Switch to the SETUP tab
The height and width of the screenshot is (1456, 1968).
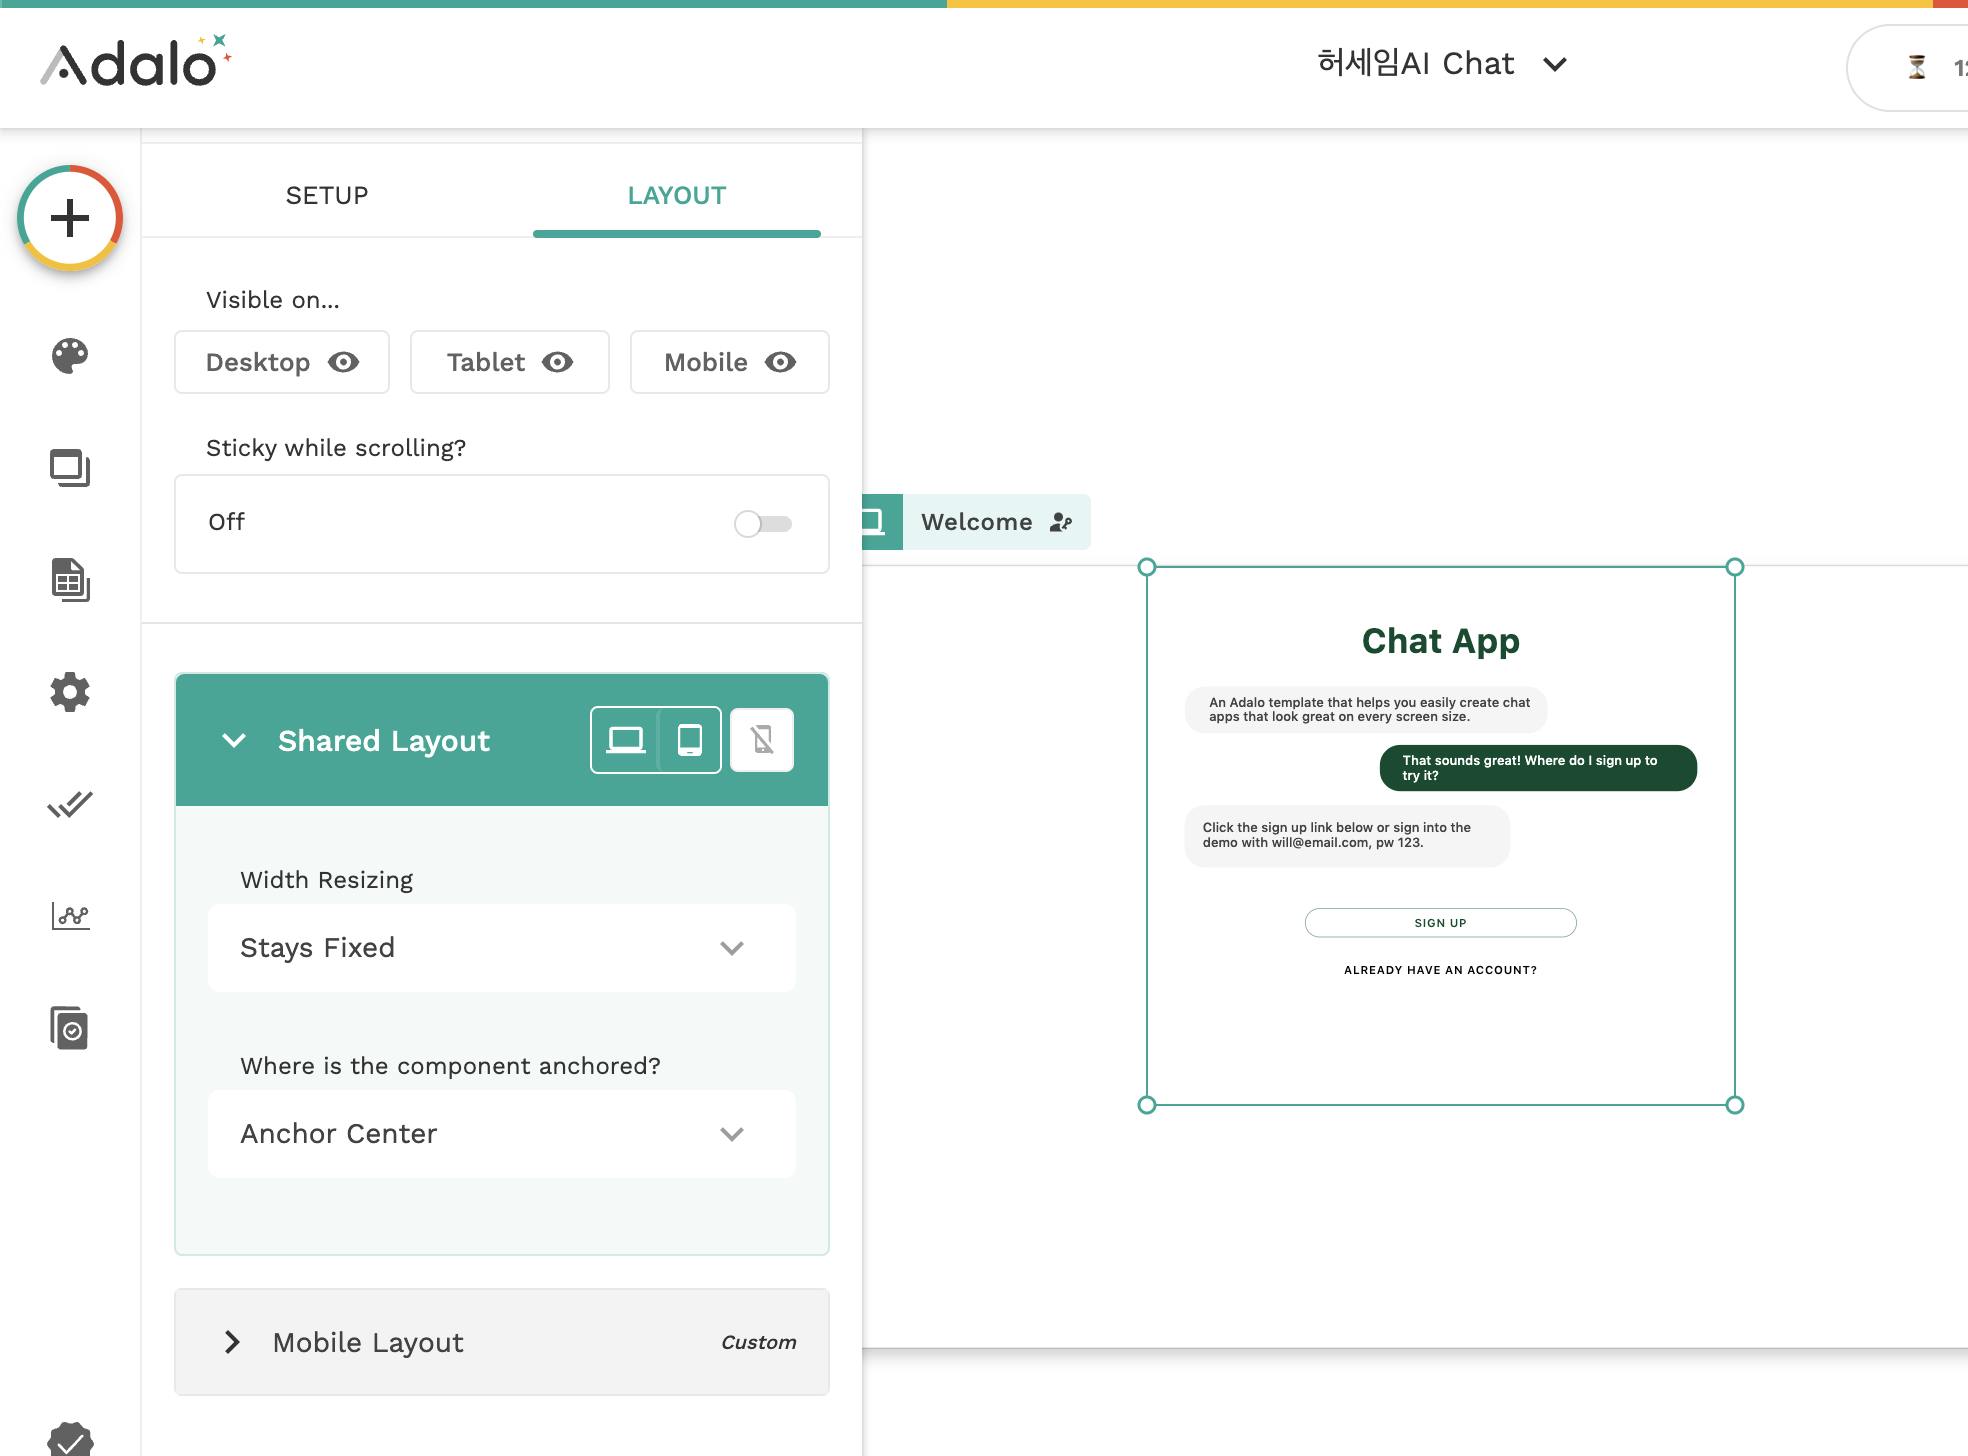[327, 195]
